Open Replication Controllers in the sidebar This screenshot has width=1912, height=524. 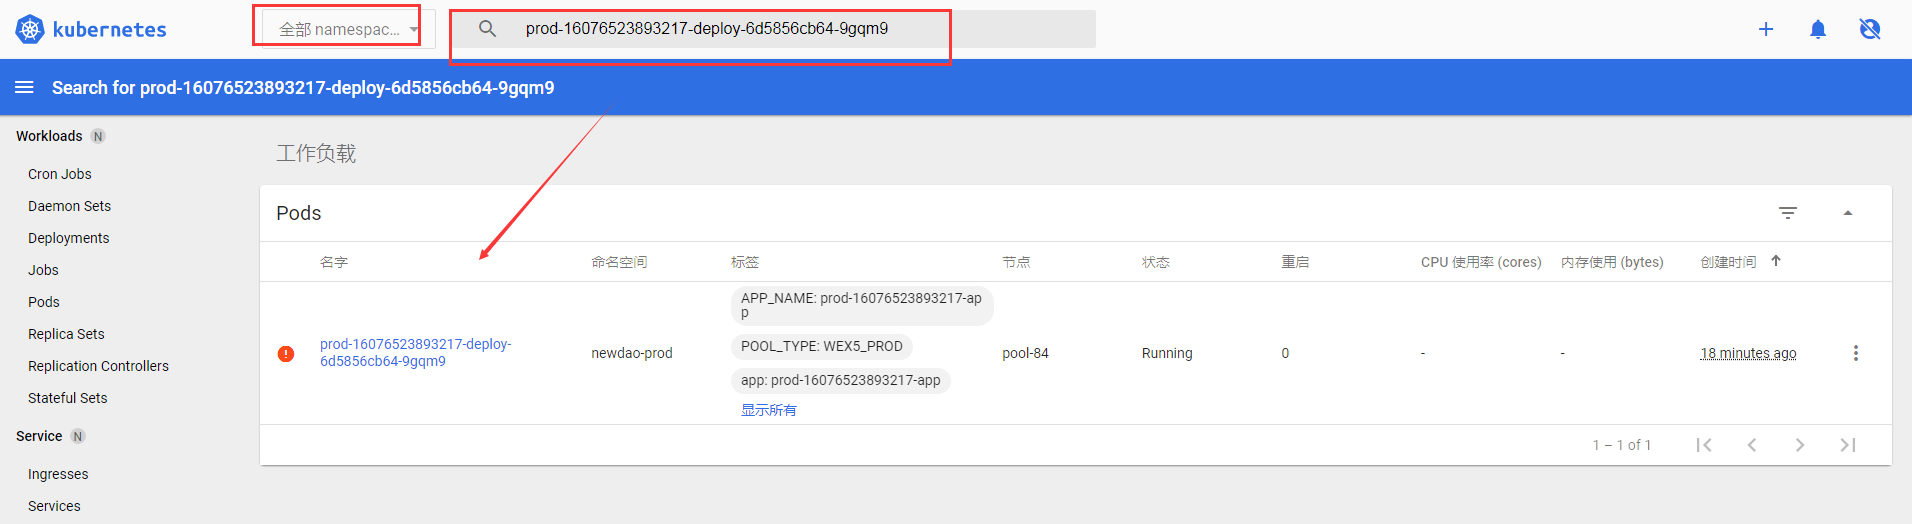pos(98,366)
